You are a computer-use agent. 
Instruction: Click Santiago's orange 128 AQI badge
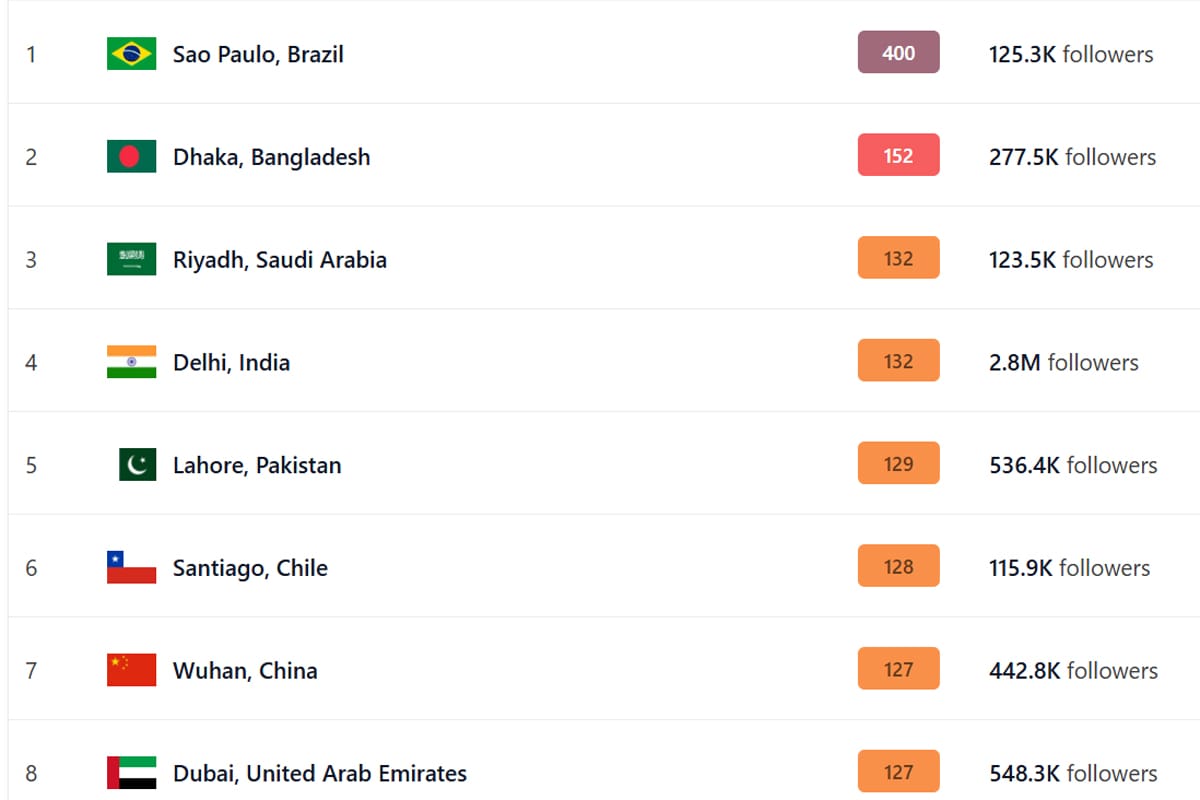(898, 567)
